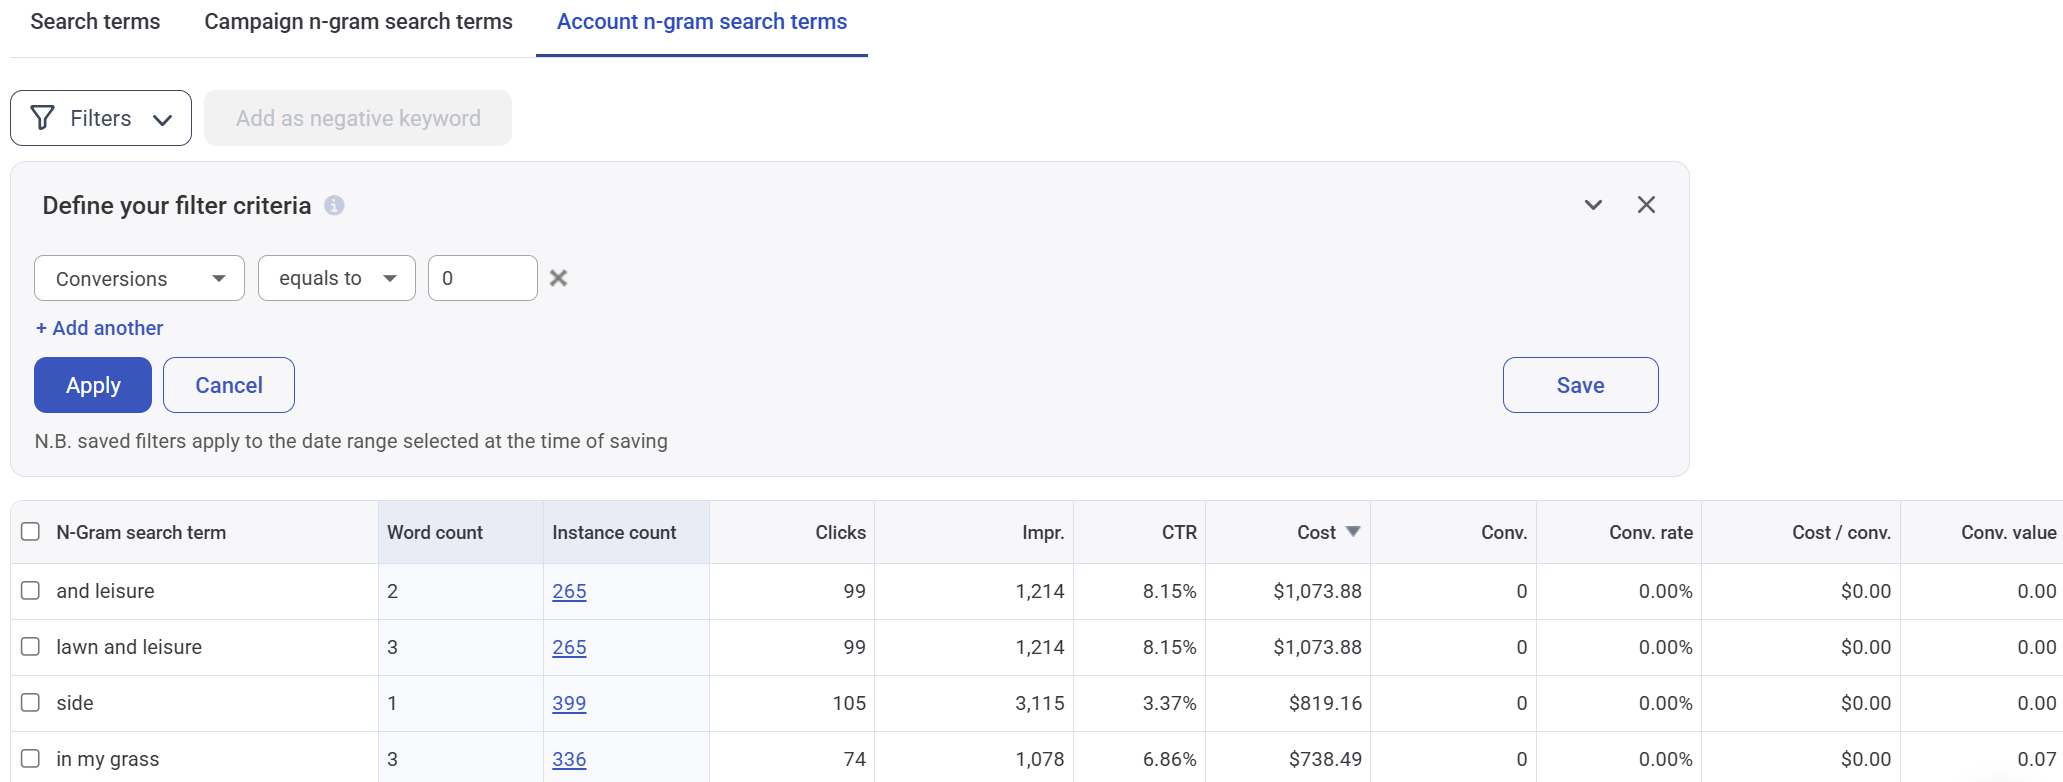Screen dimensions: 2063x782
Task: Open the Filters funnel dropdown
Action: click(x=101, y=118)
